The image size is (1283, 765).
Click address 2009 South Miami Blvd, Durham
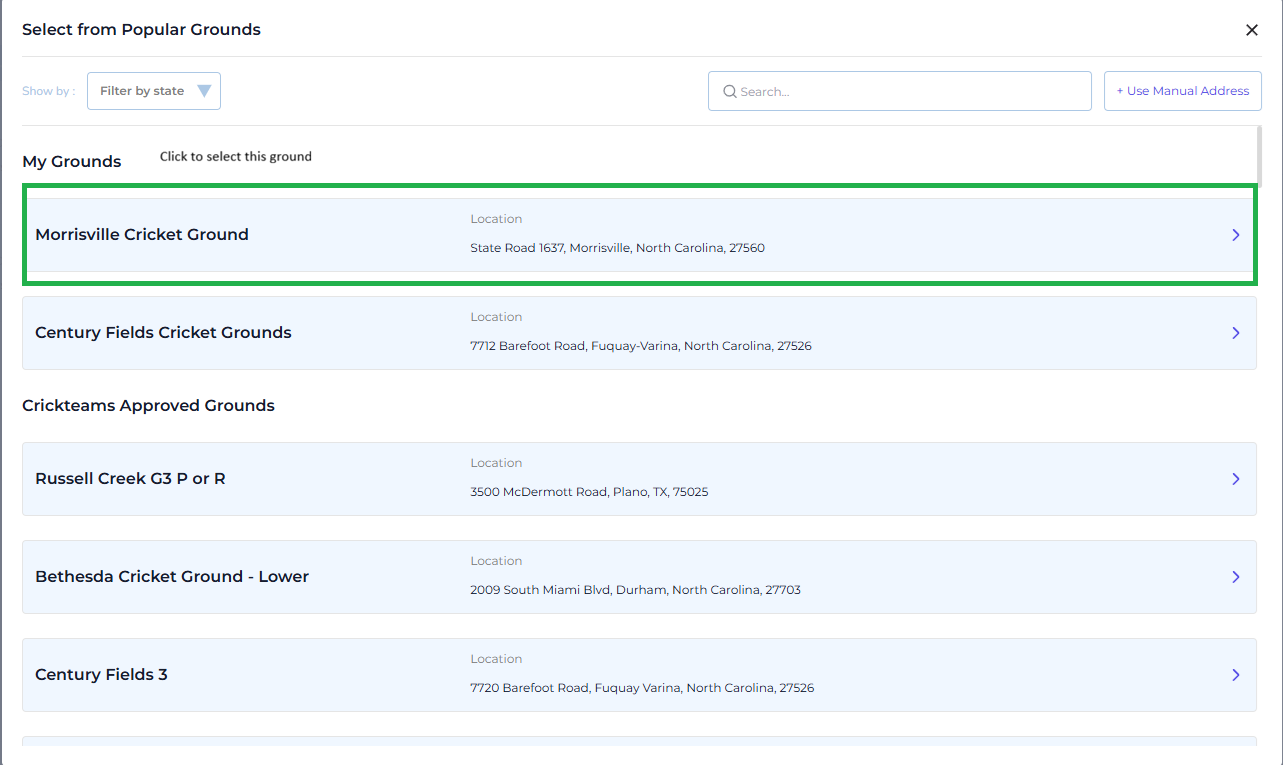point(635,590)
